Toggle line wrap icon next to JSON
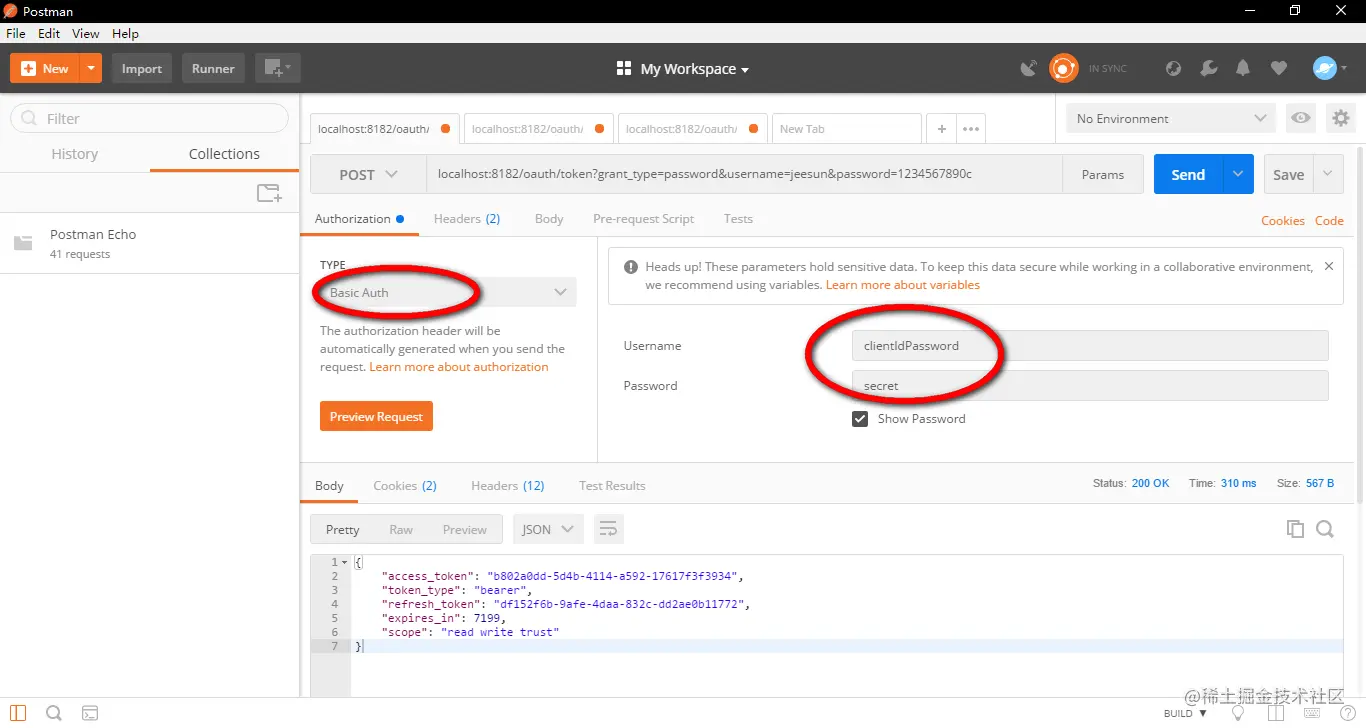 click(608, 529)
